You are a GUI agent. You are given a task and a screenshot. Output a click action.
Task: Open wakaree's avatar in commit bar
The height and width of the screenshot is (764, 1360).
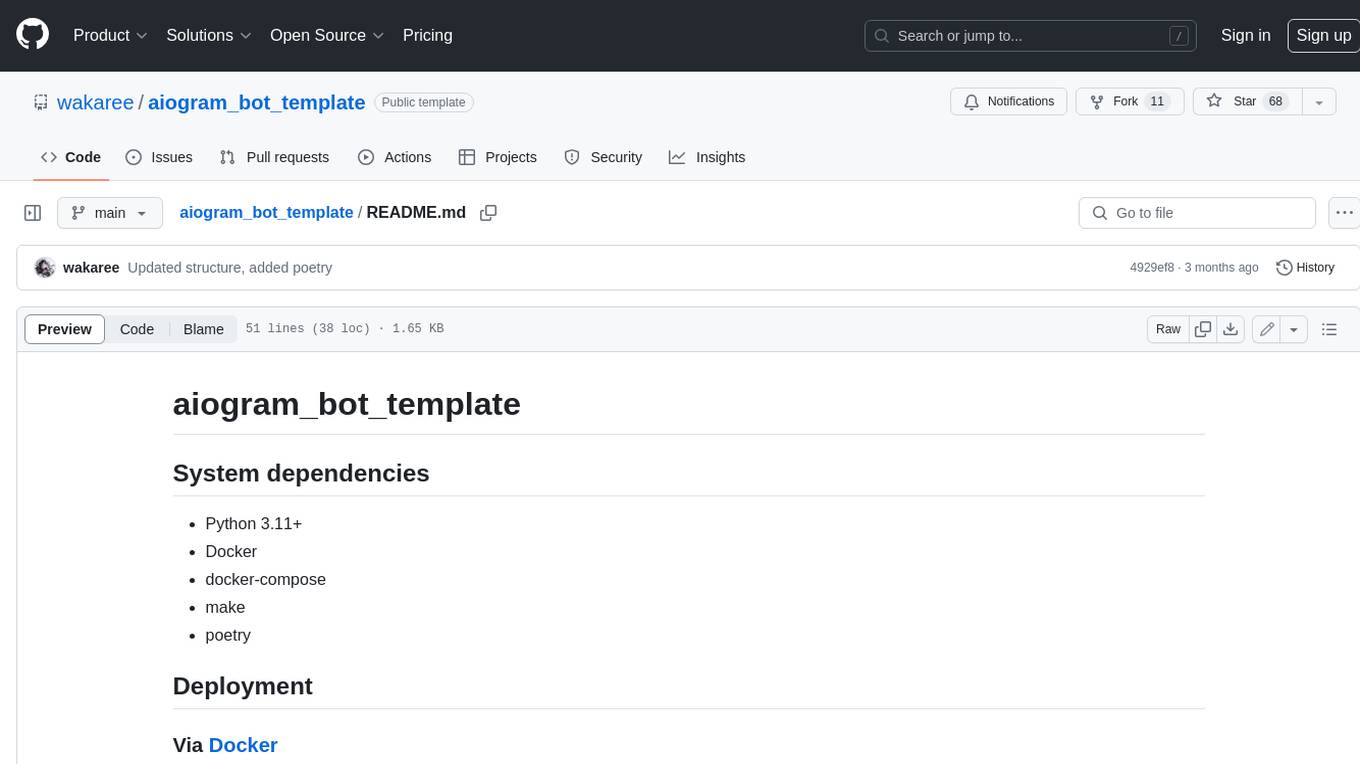[44, 268]
